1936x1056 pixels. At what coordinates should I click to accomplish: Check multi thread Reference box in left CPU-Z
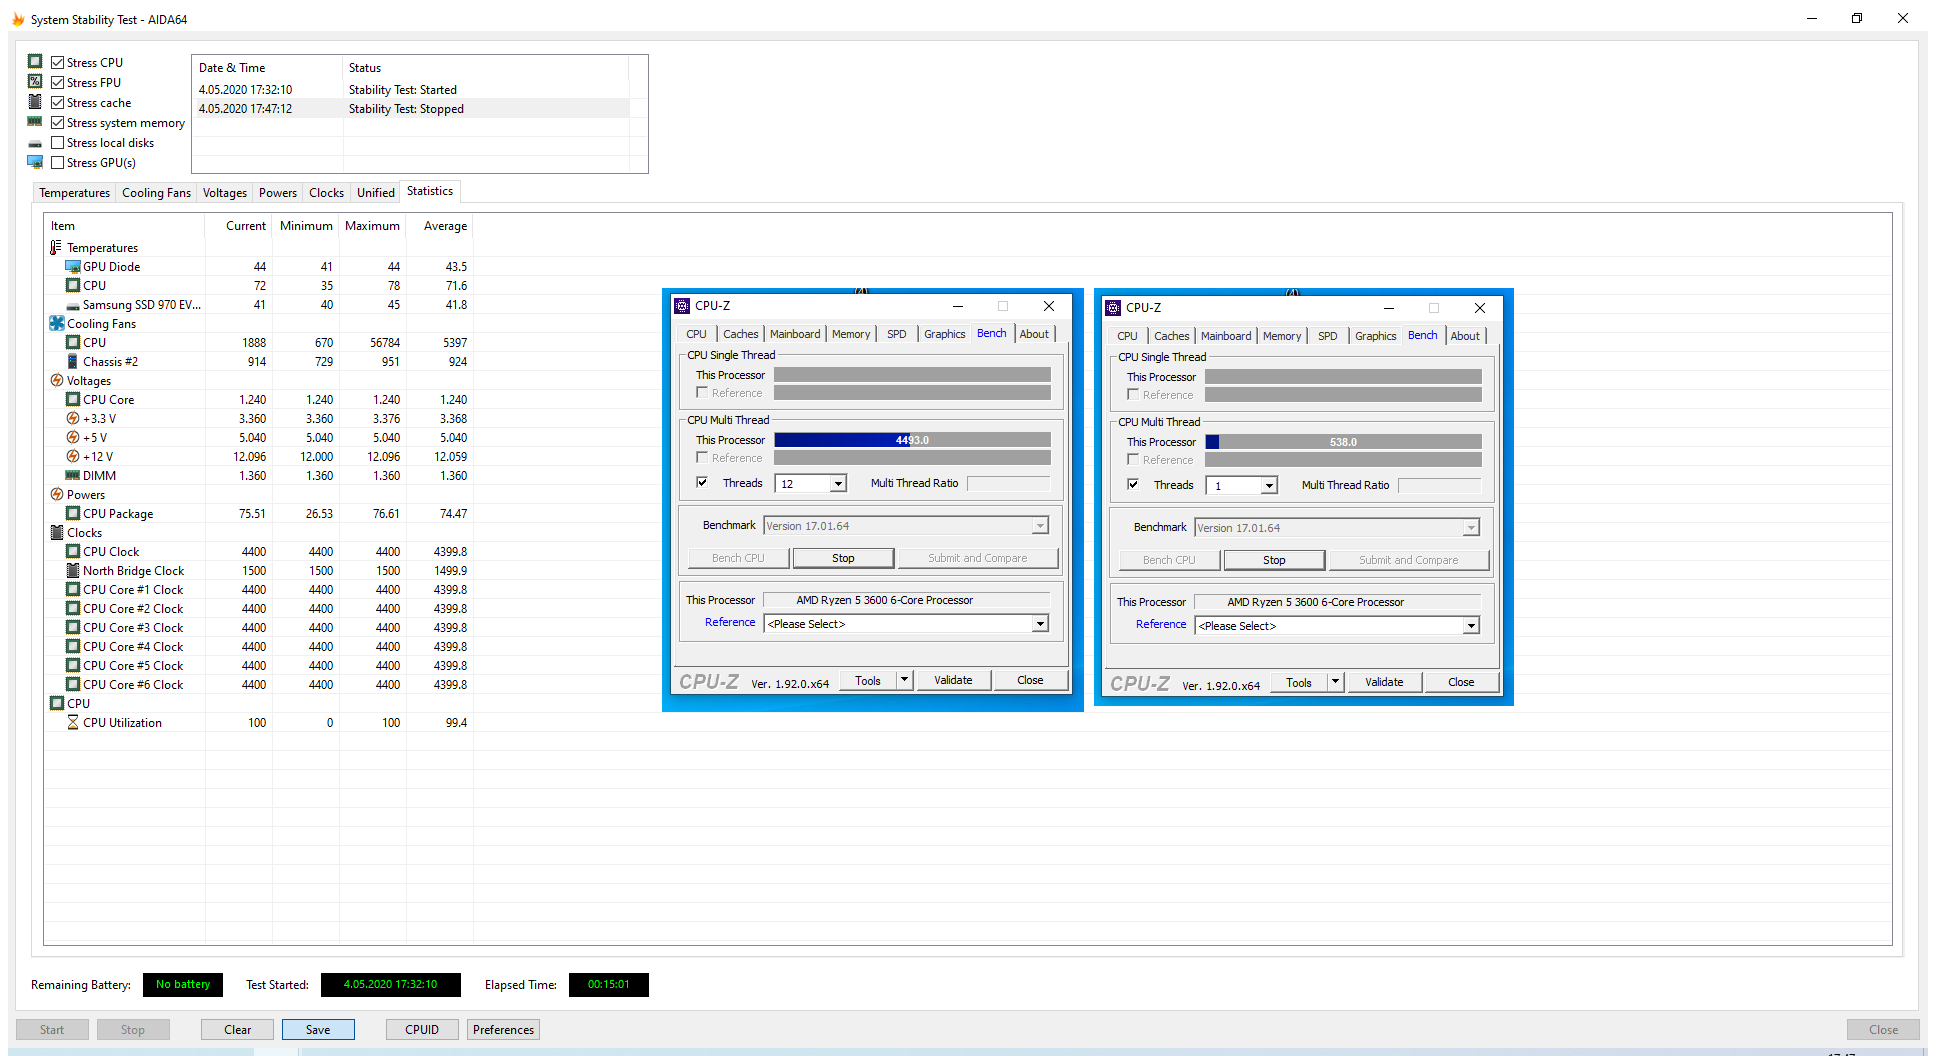[x=702, y=457]
